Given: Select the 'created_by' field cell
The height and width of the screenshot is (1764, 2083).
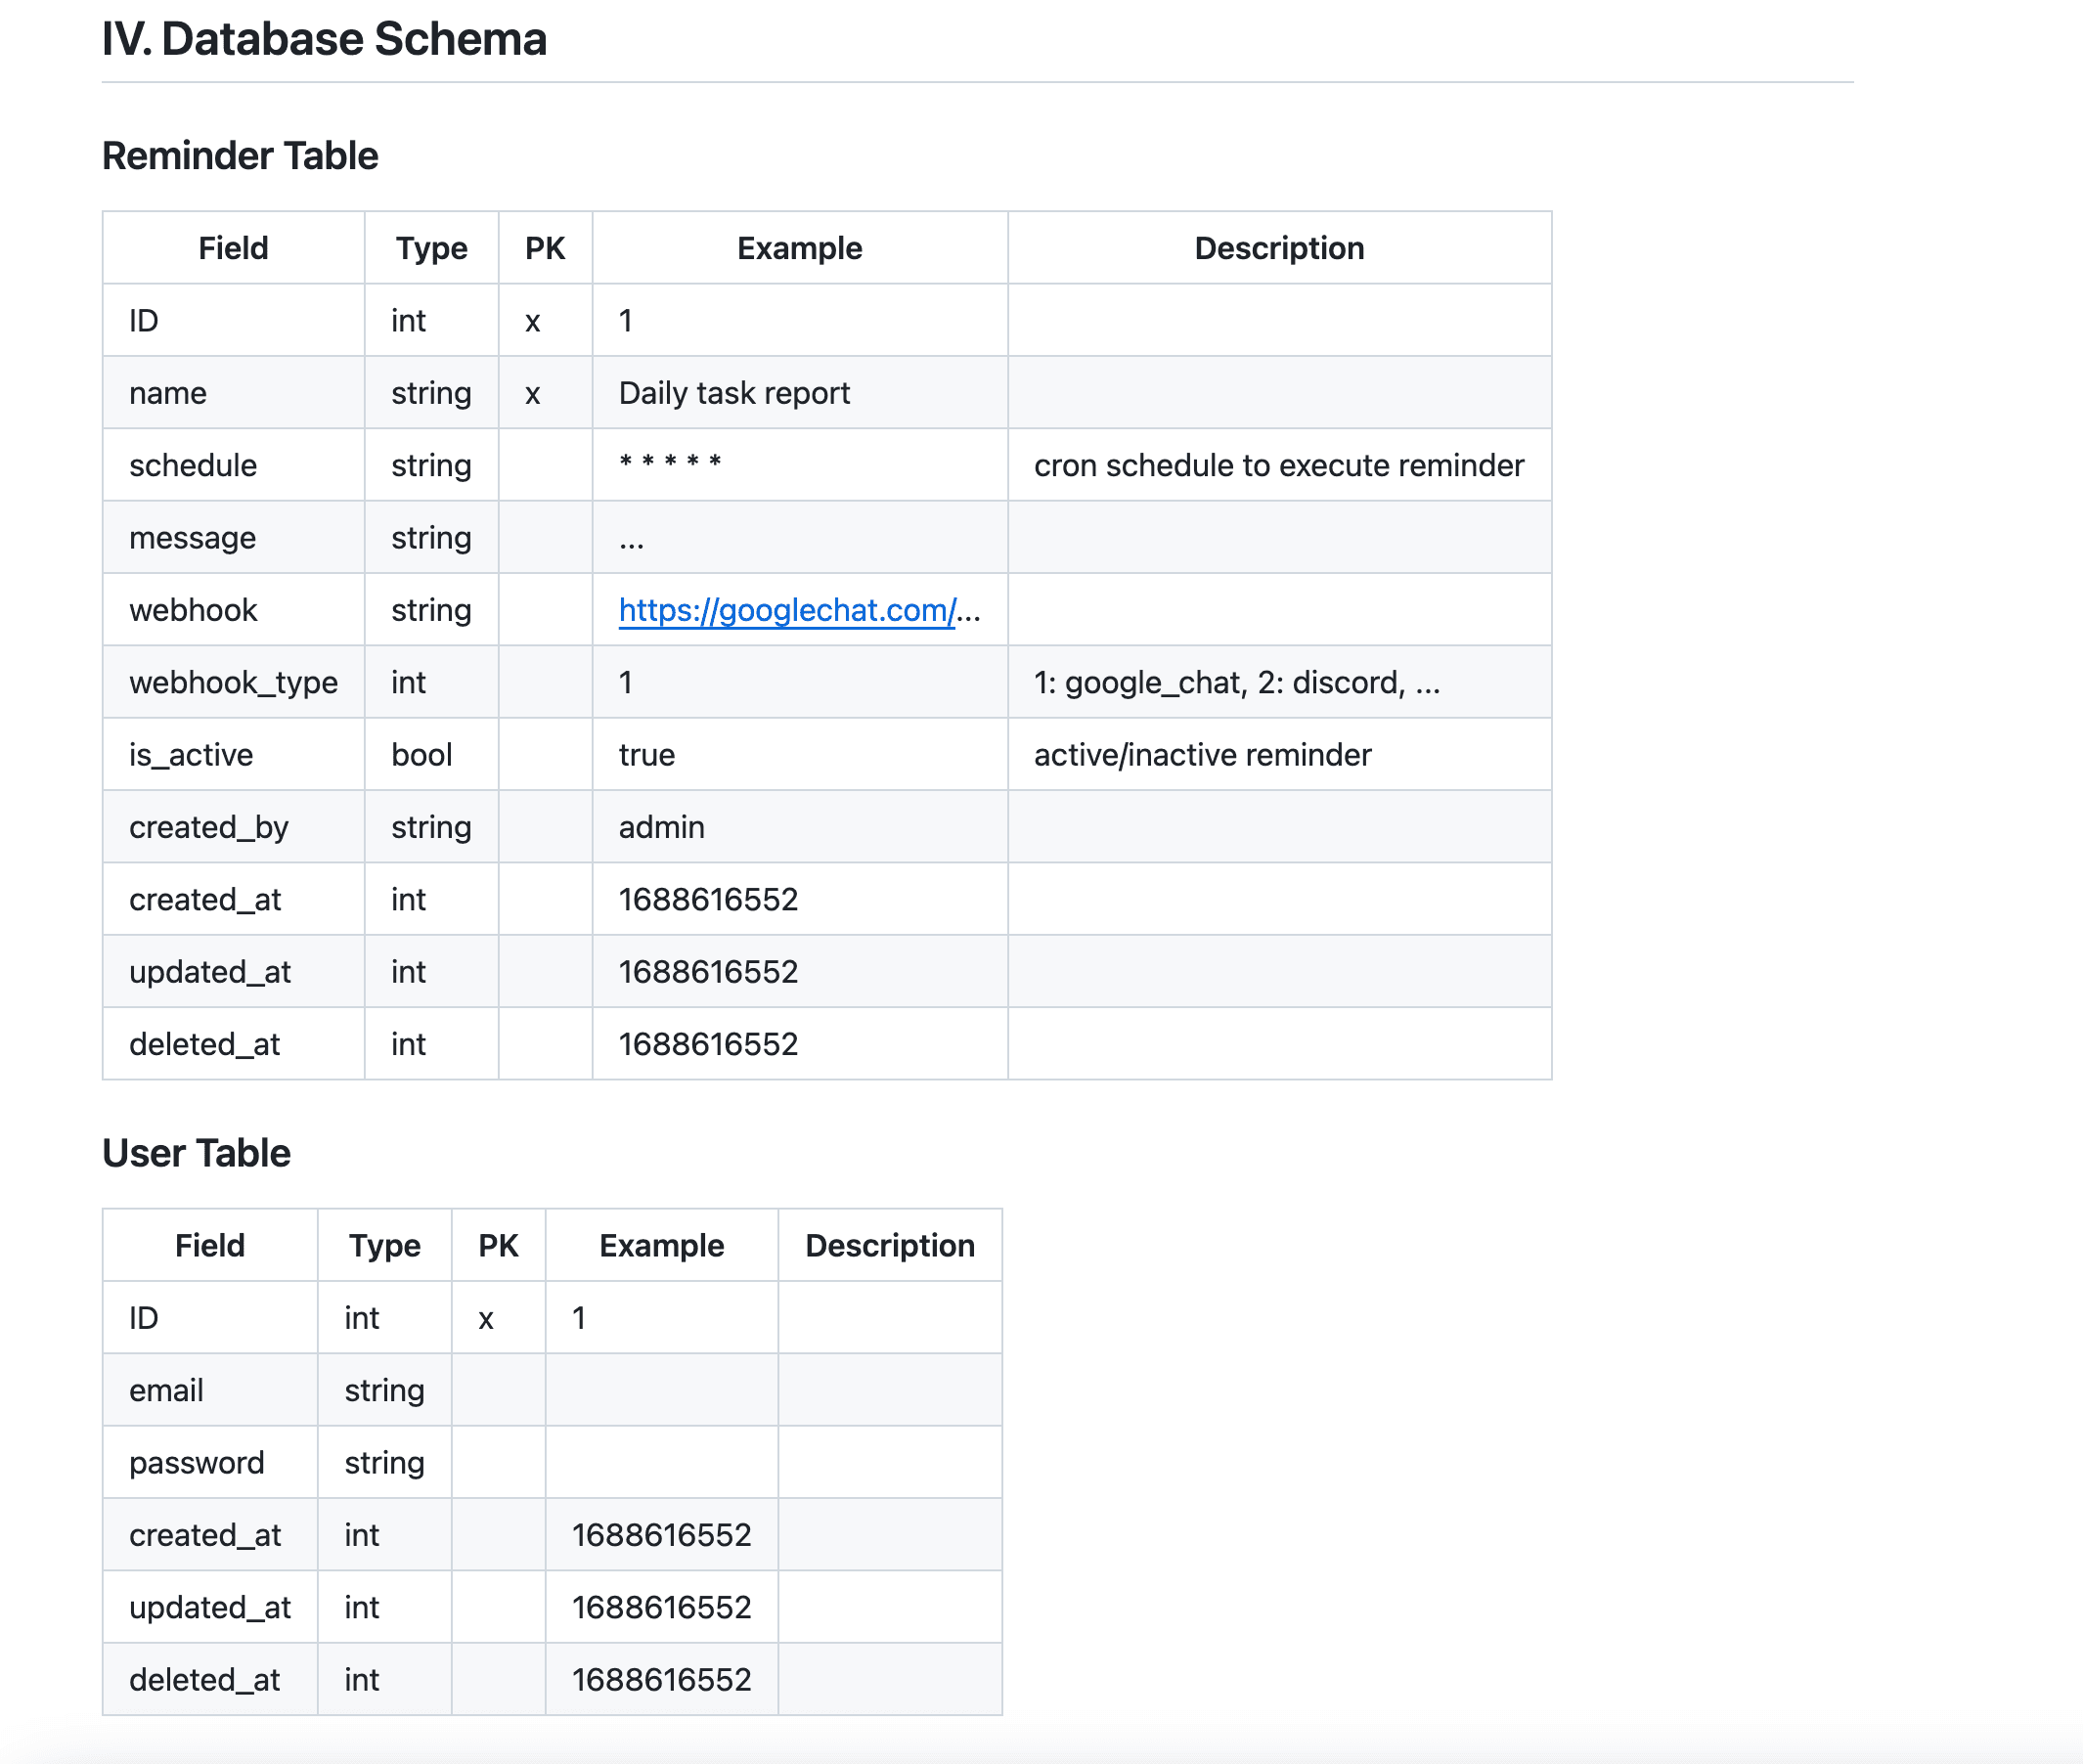Looking at the screenshot, I should click(x=234, y=827).
